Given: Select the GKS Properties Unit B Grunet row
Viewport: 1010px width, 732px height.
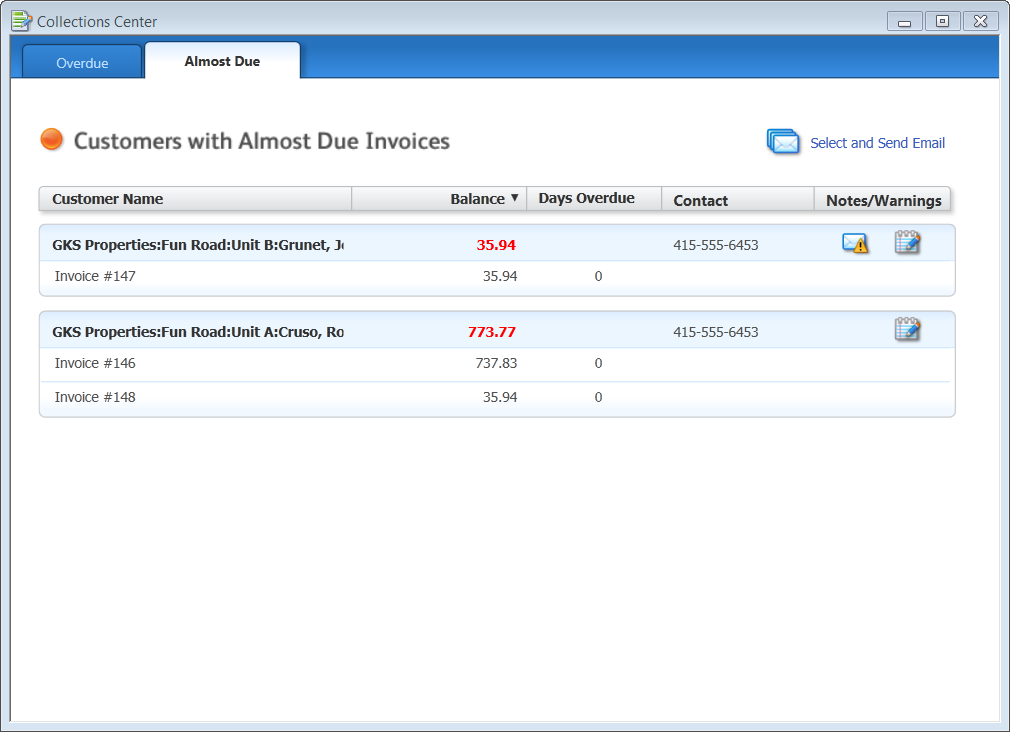Looking at the screenshot, I should (x=197, y=245).
